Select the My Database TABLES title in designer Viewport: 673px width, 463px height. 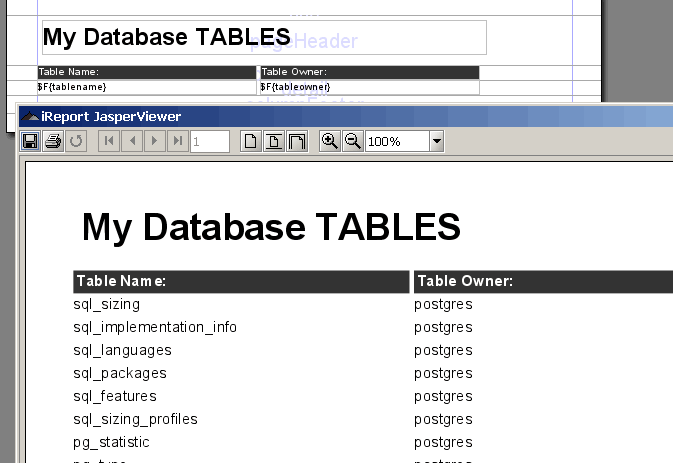264,37
